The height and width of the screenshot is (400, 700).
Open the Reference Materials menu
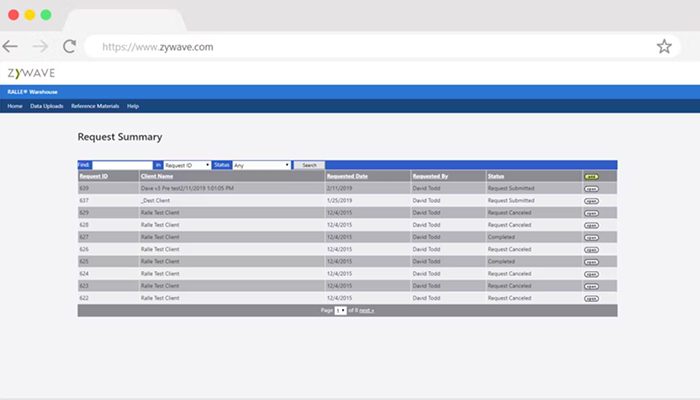pos(95,106)
